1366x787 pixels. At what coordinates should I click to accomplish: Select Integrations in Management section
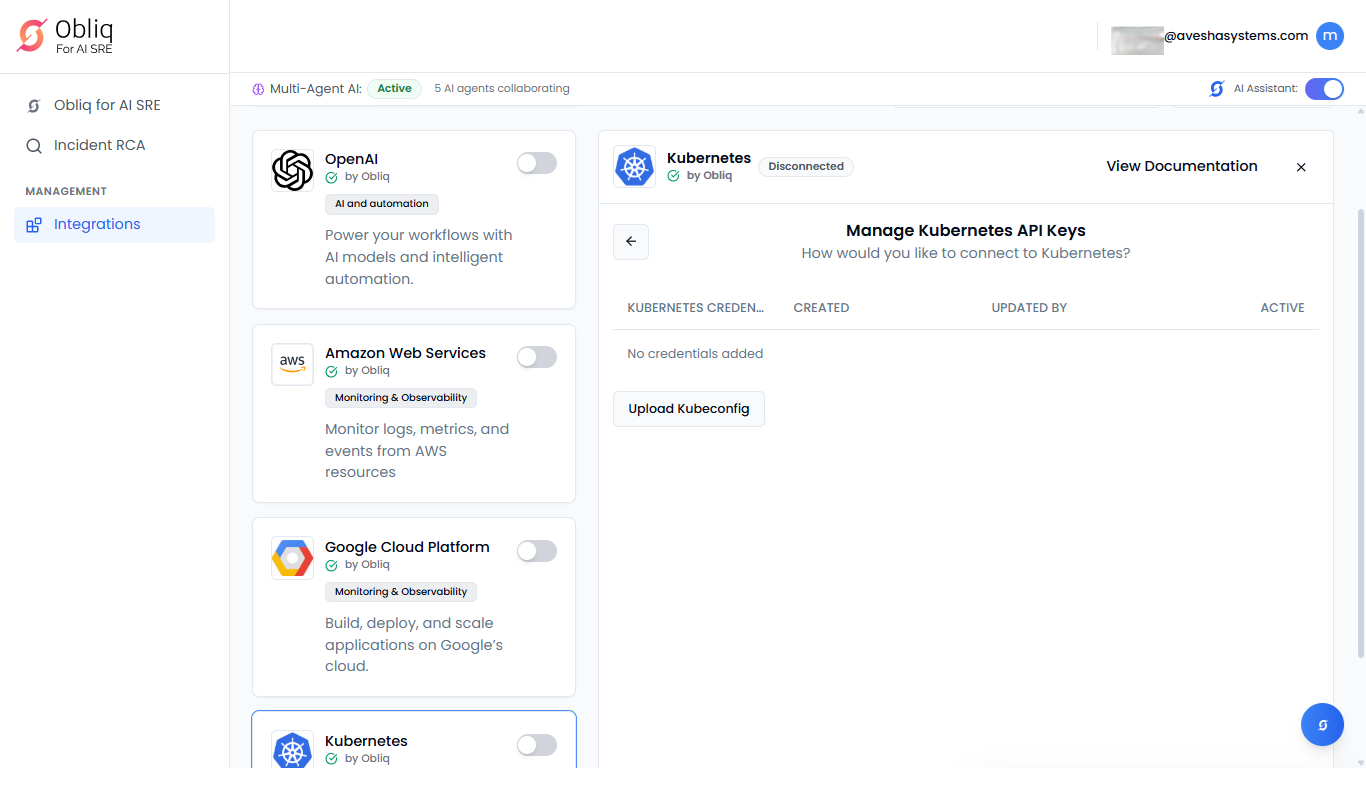[x=97, y=225]
